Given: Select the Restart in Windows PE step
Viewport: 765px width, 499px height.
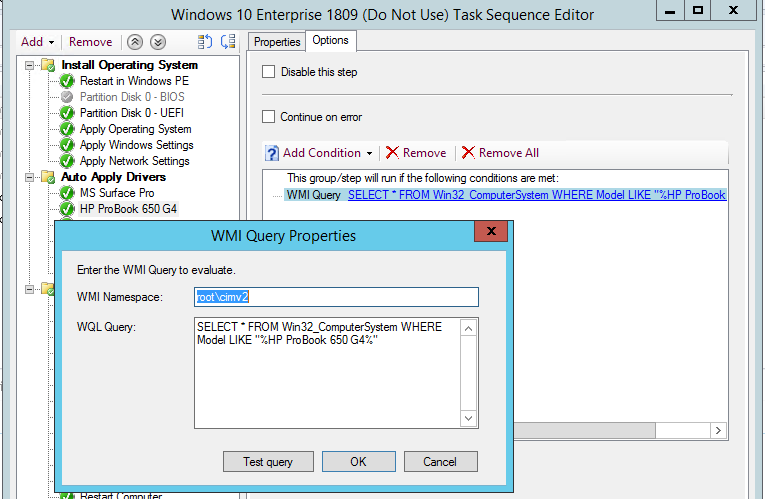Looking at the screenshot, I should pyautogui.click(x=134, y=81).
